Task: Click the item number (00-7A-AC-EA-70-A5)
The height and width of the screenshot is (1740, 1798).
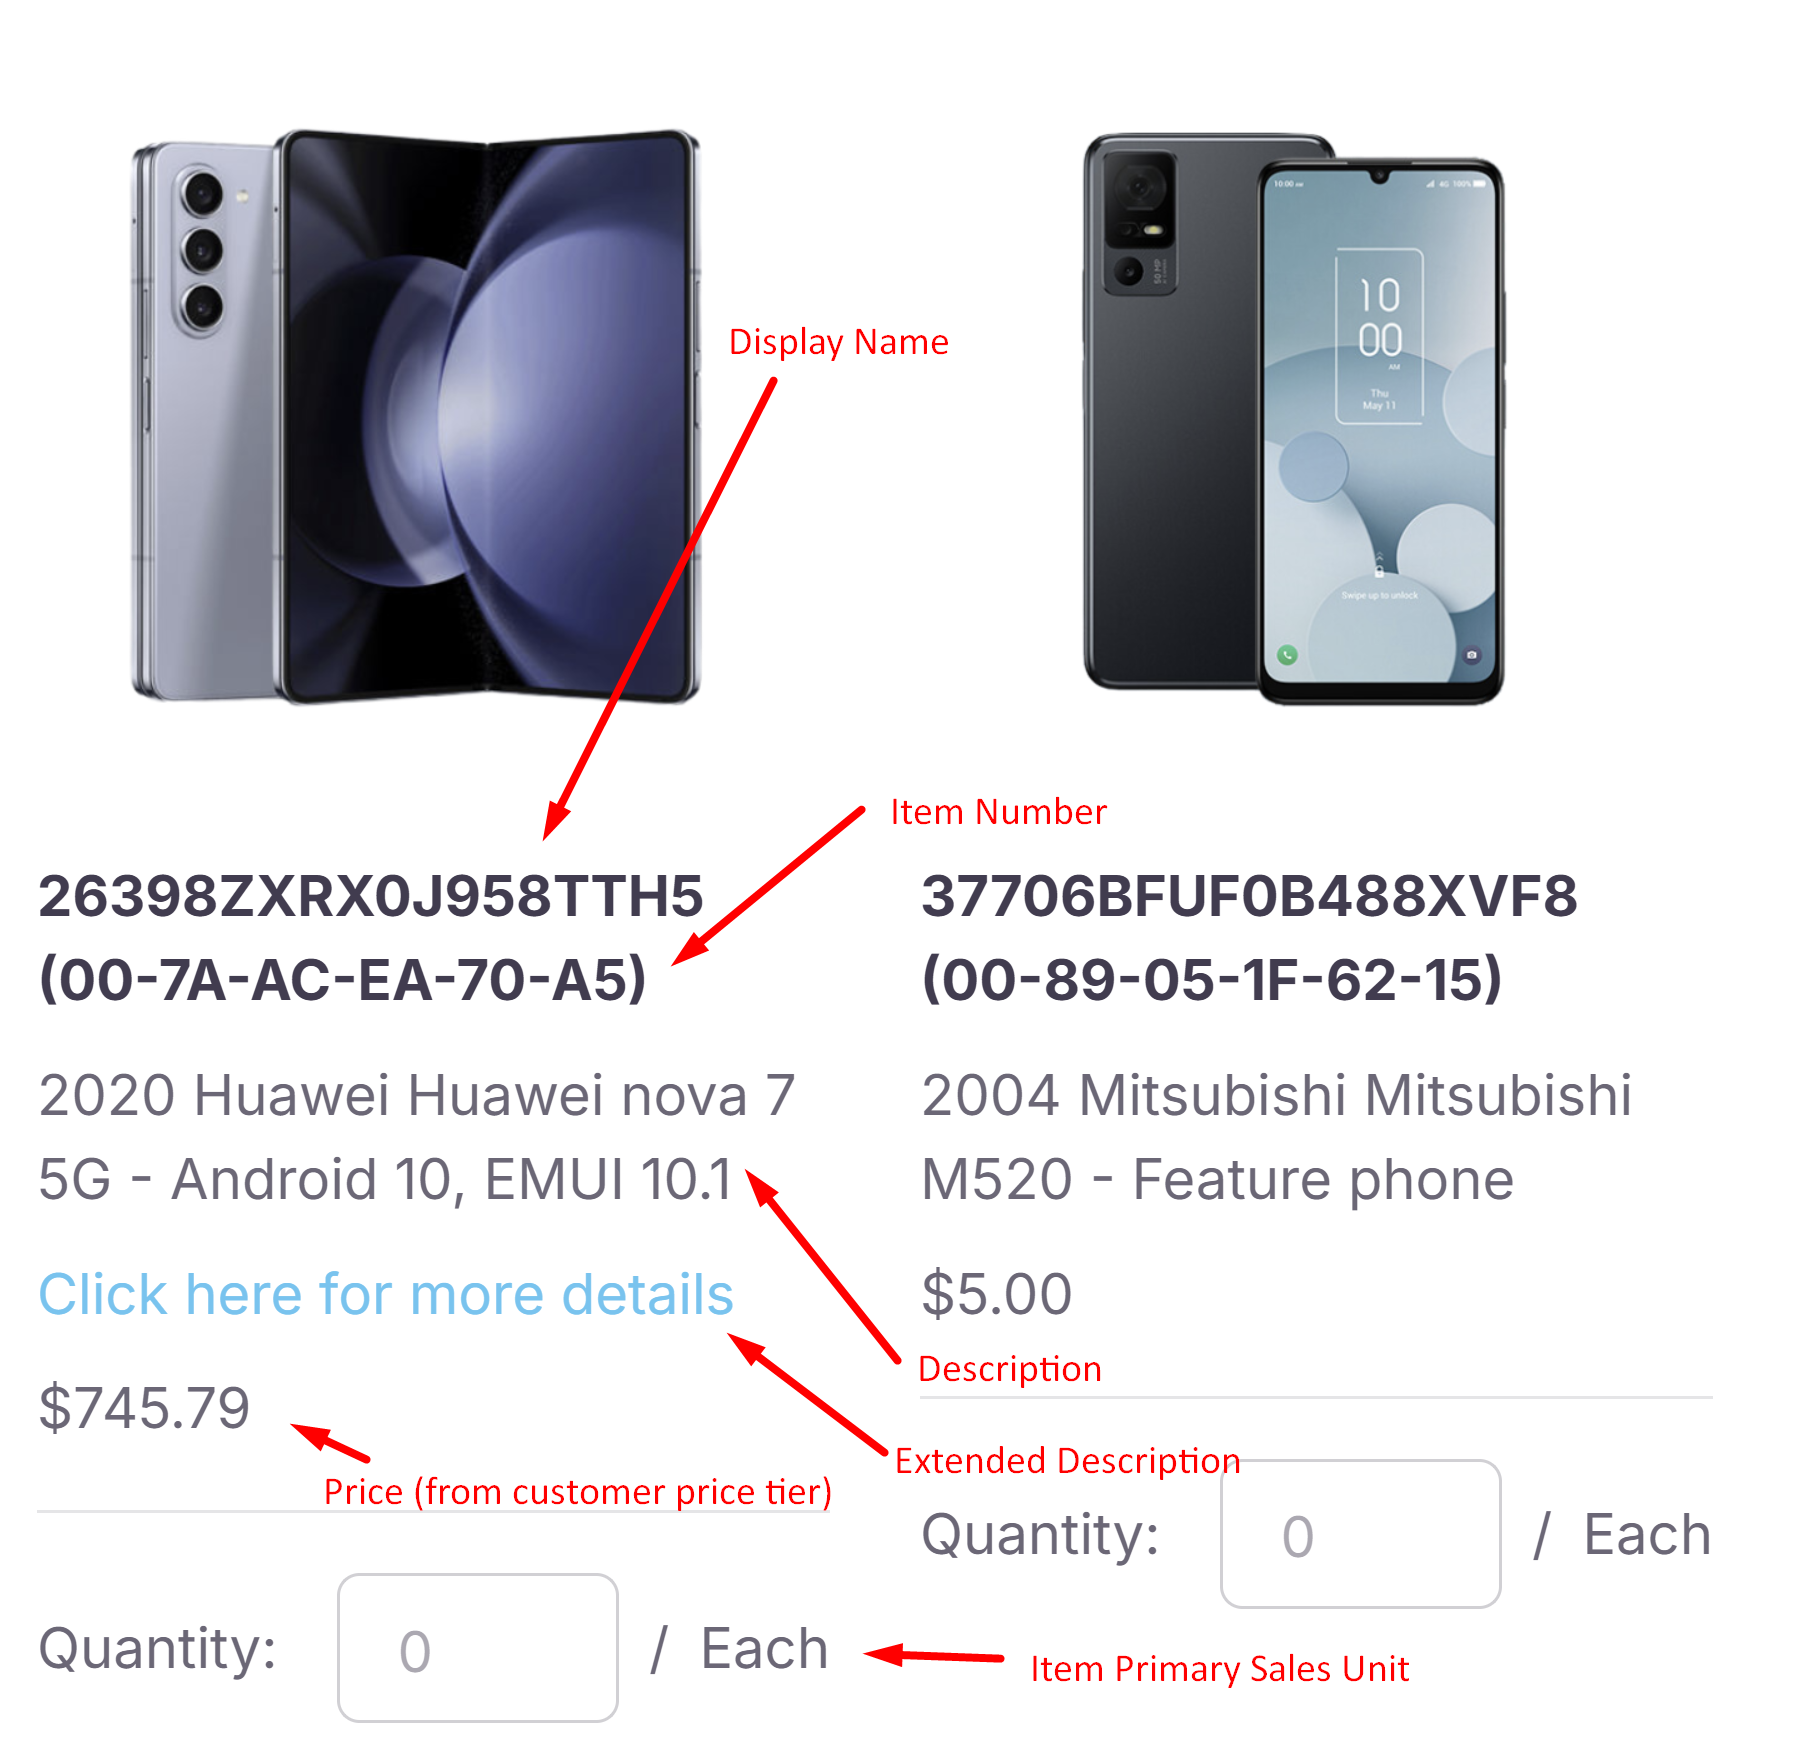Action: click(342, 979)
